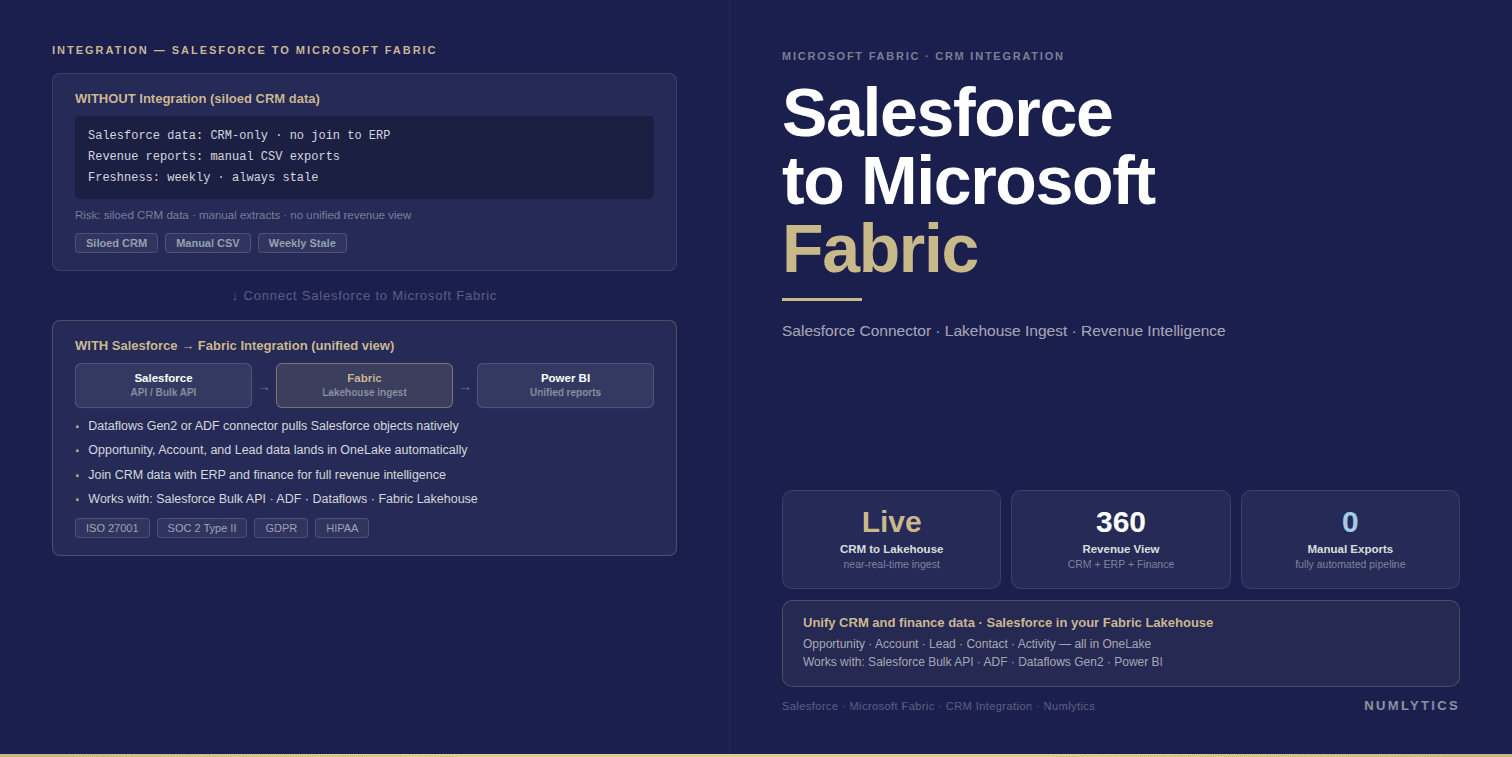The width and height of the screenshot is (1512, 757).
Task: Click the 'INTEGRATION — SALESFORCE TO MICROSOFT FABRIC' header
Action: click(244, 50)
